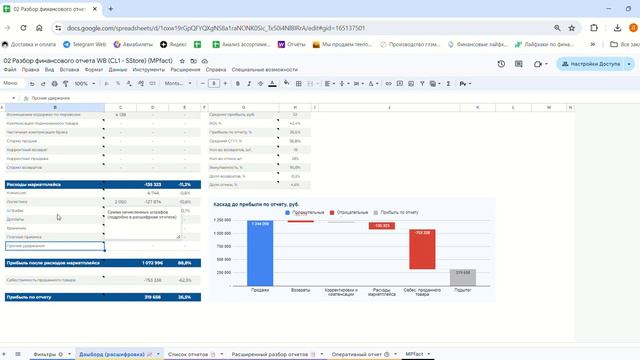The image size is (640, 360).
Task: Select the Расходы маркетплейса header cell
Action: pyautogui.click(x=55, y=184)
